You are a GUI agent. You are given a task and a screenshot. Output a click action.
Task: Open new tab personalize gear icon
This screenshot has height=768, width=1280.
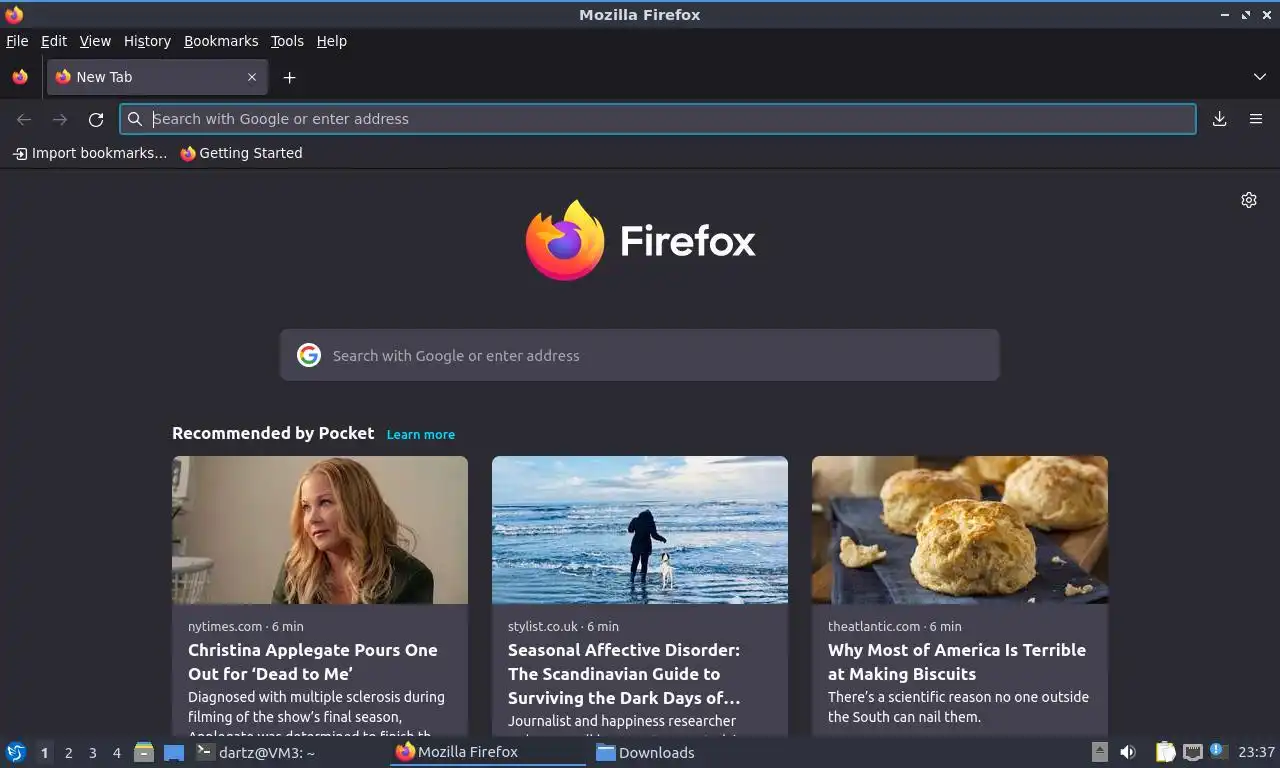(1249, 200)
